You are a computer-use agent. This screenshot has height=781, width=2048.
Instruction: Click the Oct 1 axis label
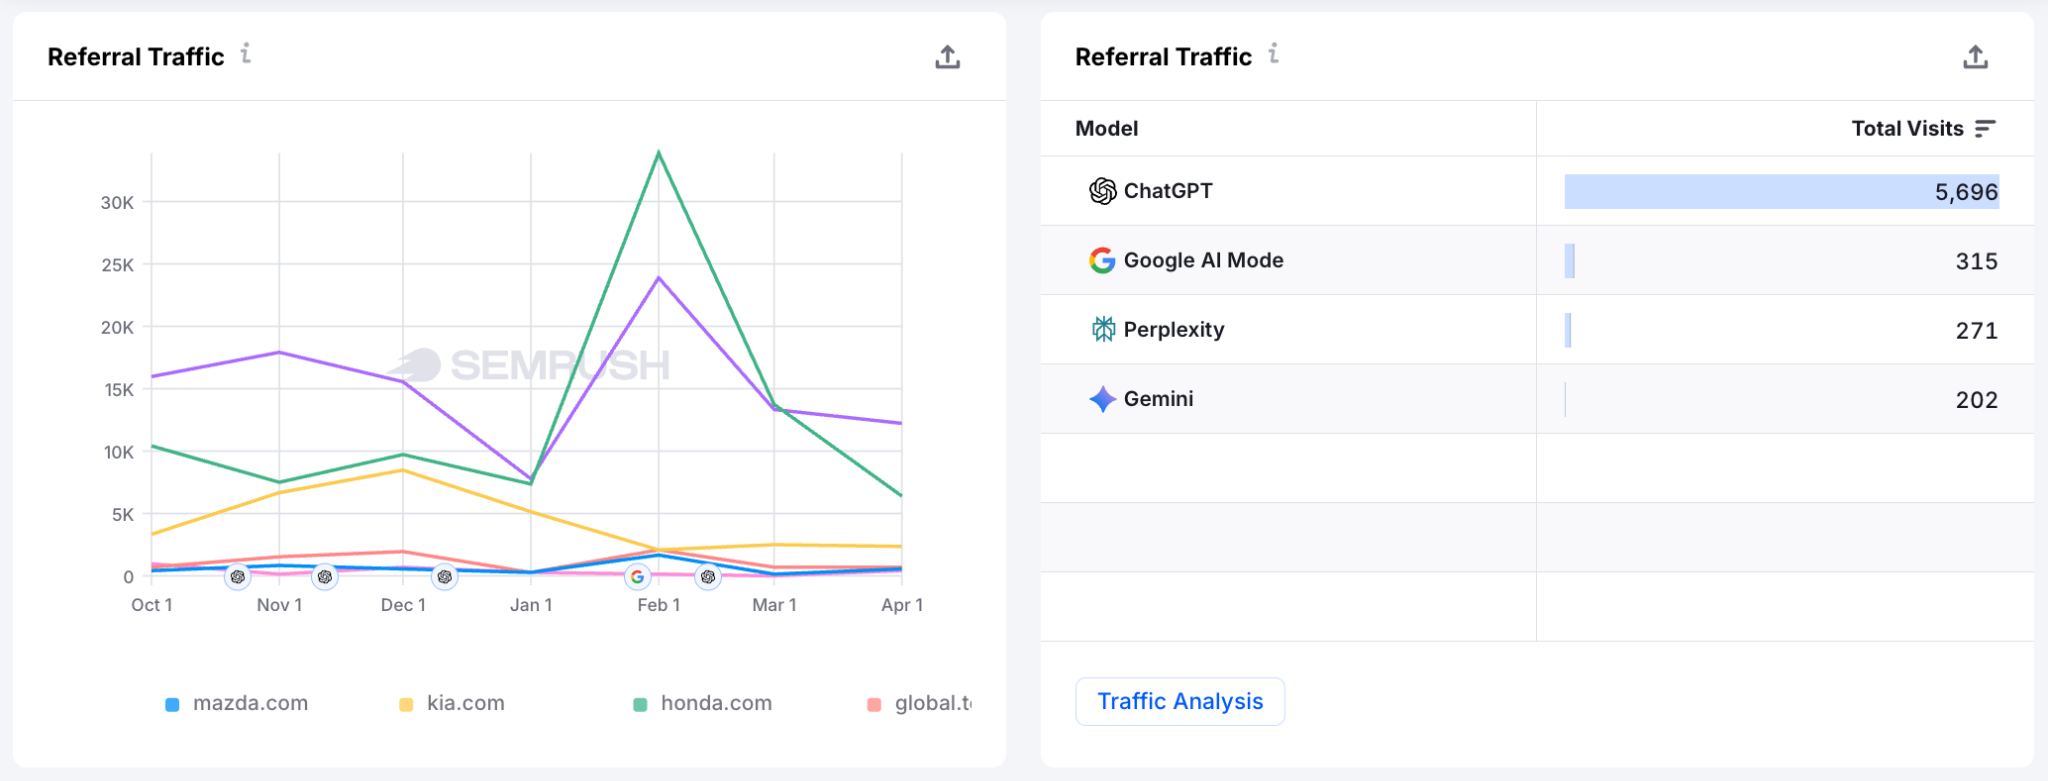tap(152, 605)
